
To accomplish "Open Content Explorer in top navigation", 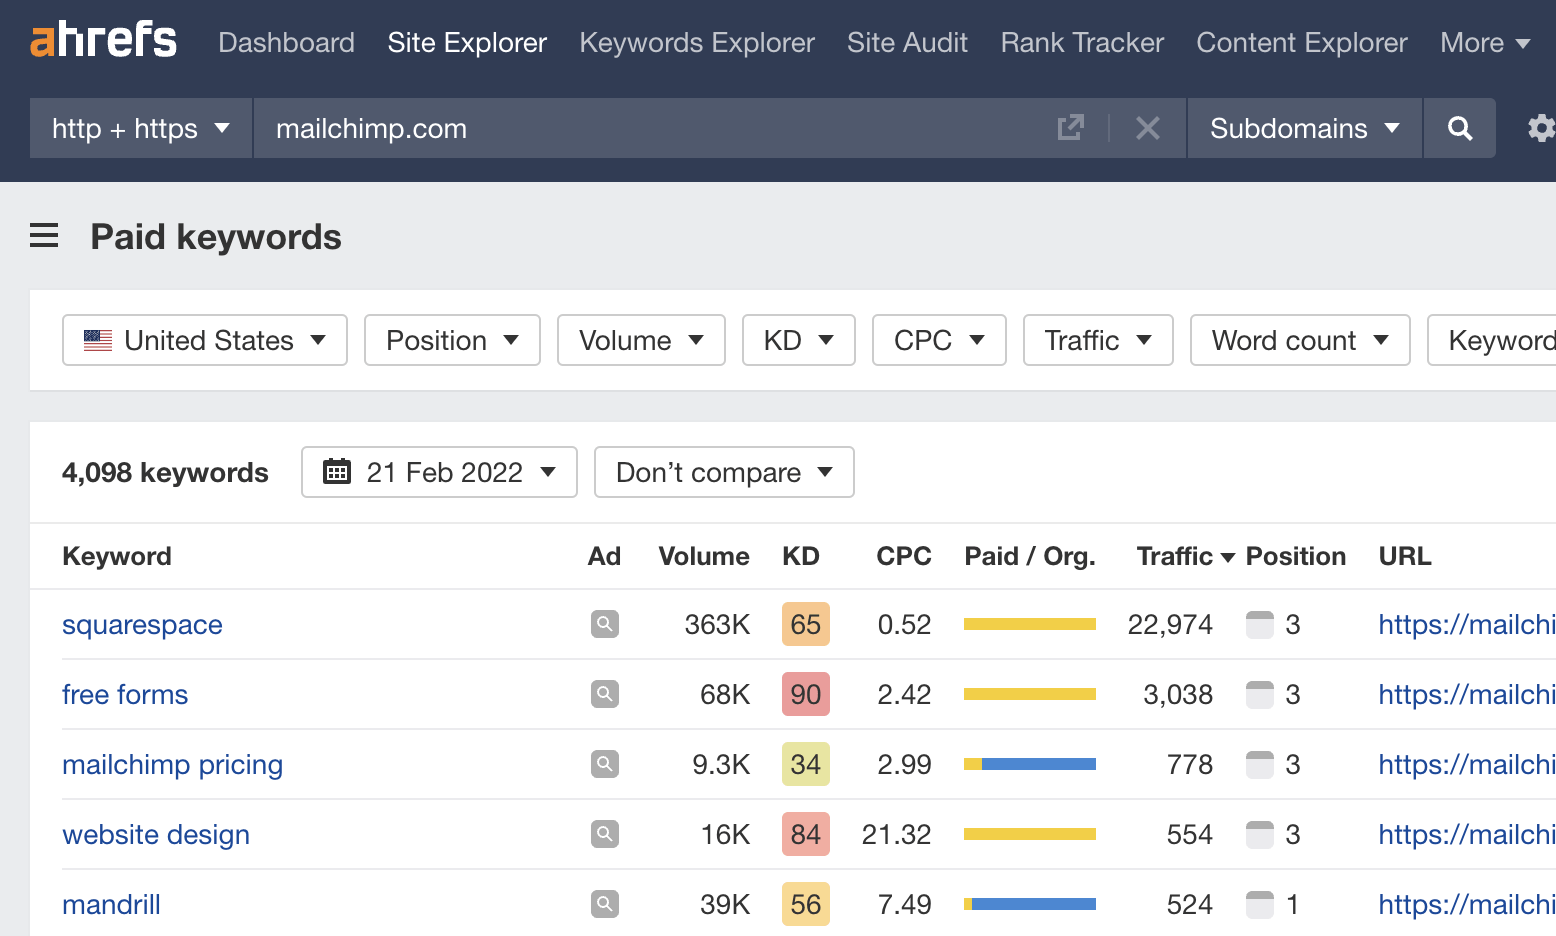I will click(1302, 42).
